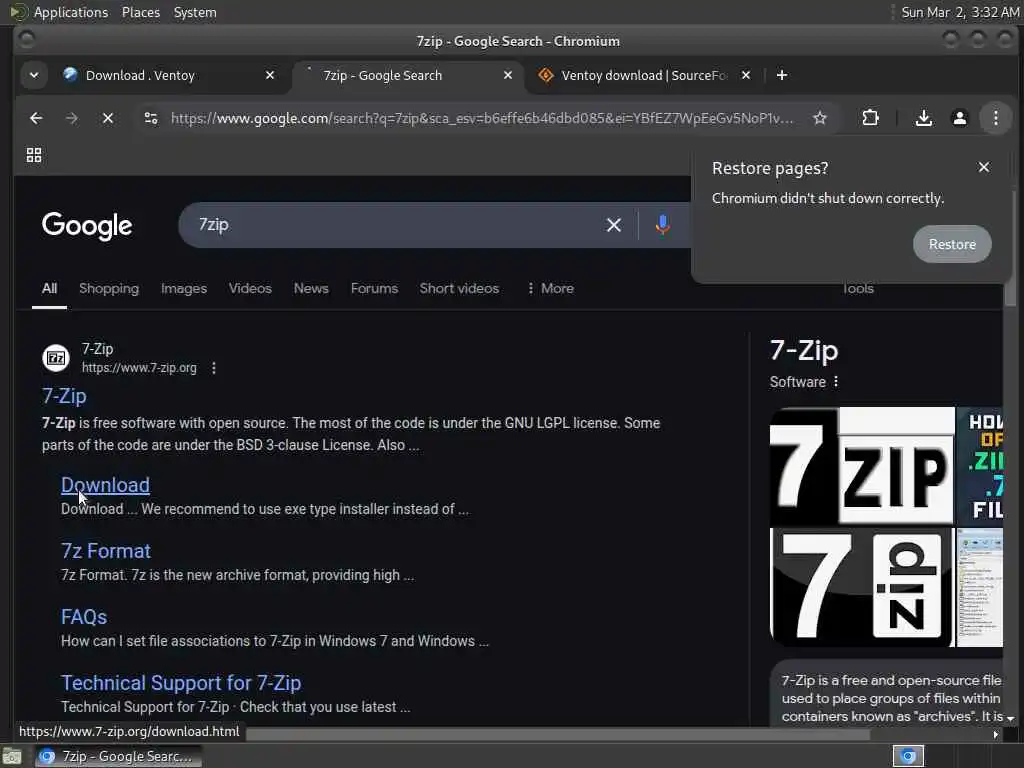The width and height of the screenshot is (1024, 768).
Task: Expand the More search filters menu
Action: 550,288
